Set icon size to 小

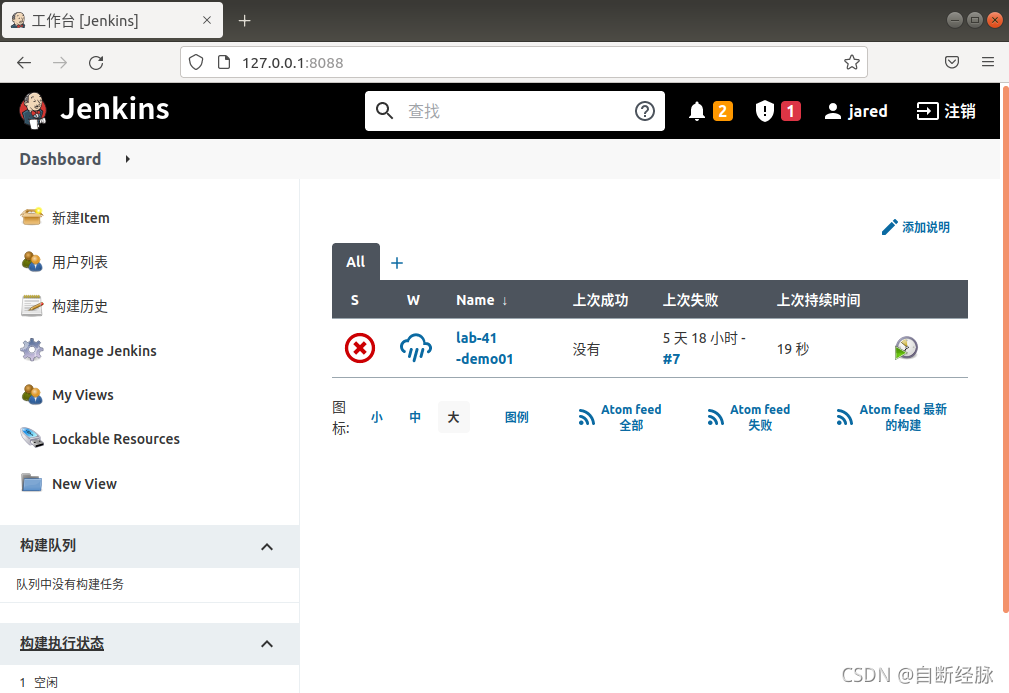point(376,417)
